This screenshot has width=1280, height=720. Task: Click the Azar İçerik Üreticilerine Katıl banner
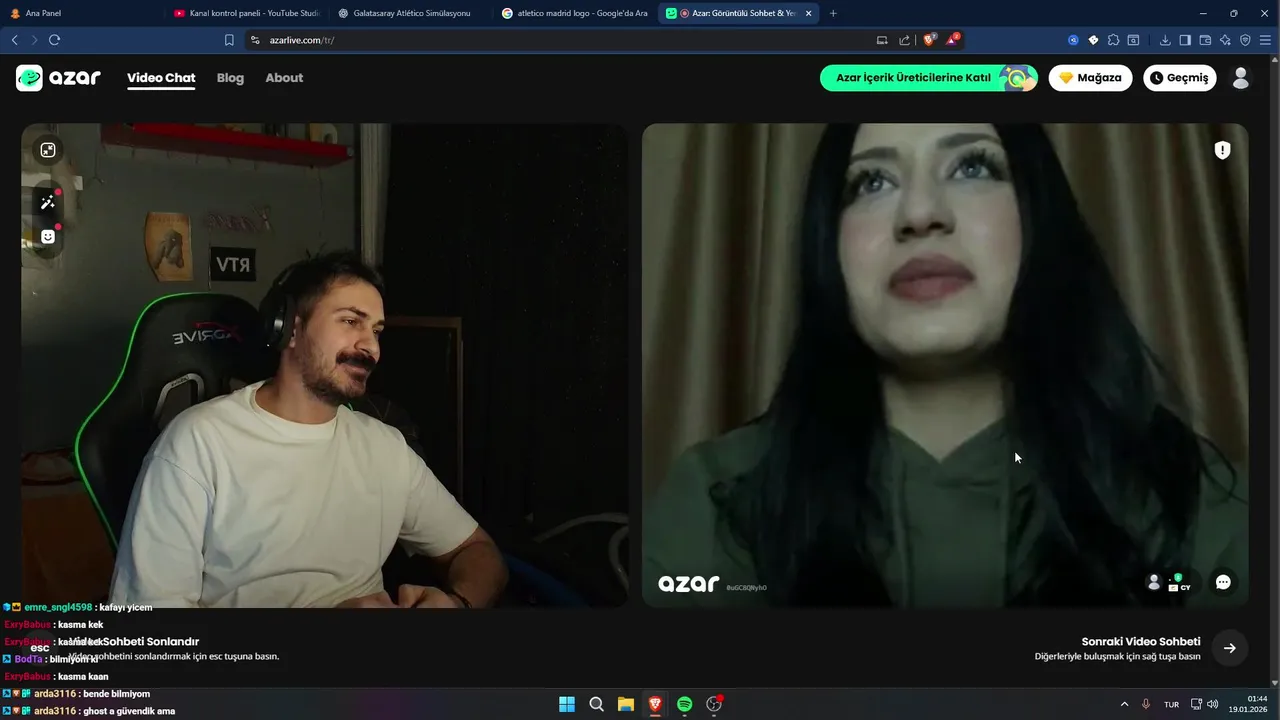929,78
